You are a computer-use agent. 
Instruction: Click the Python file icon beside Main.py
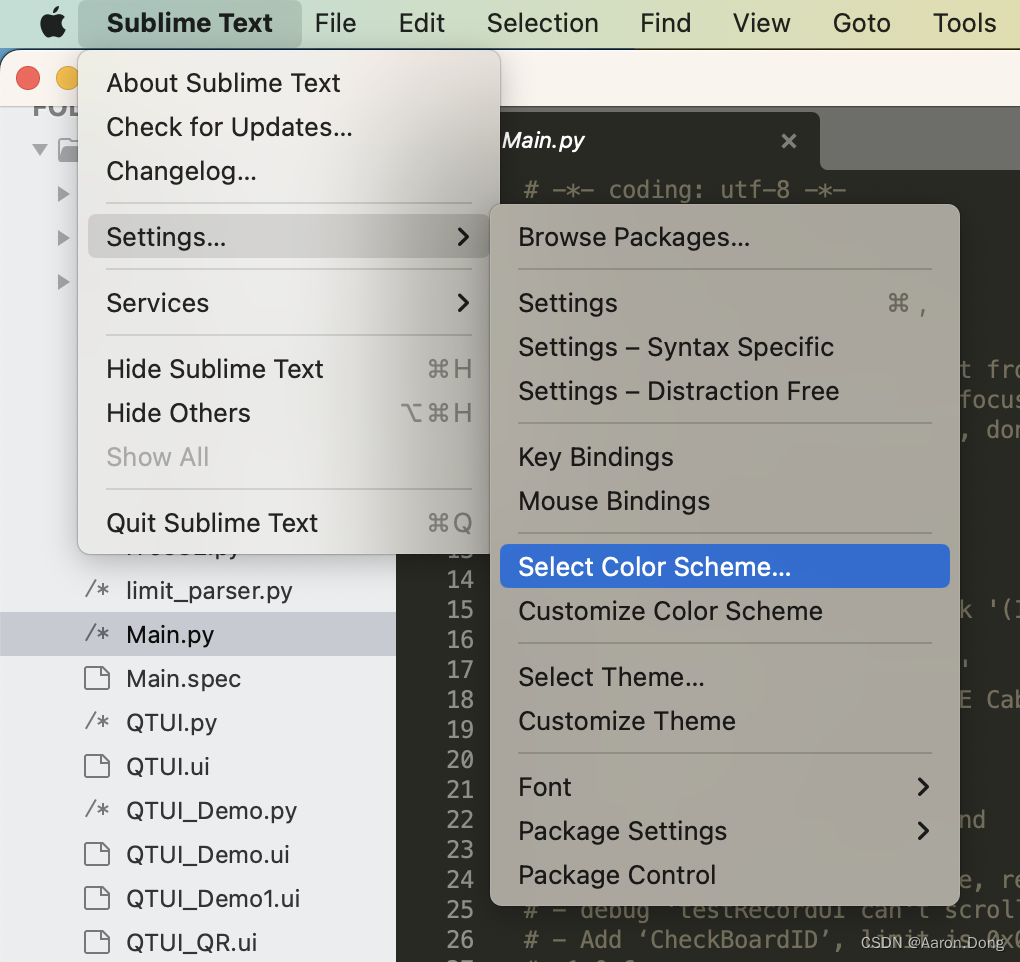[x=97, y=634]
